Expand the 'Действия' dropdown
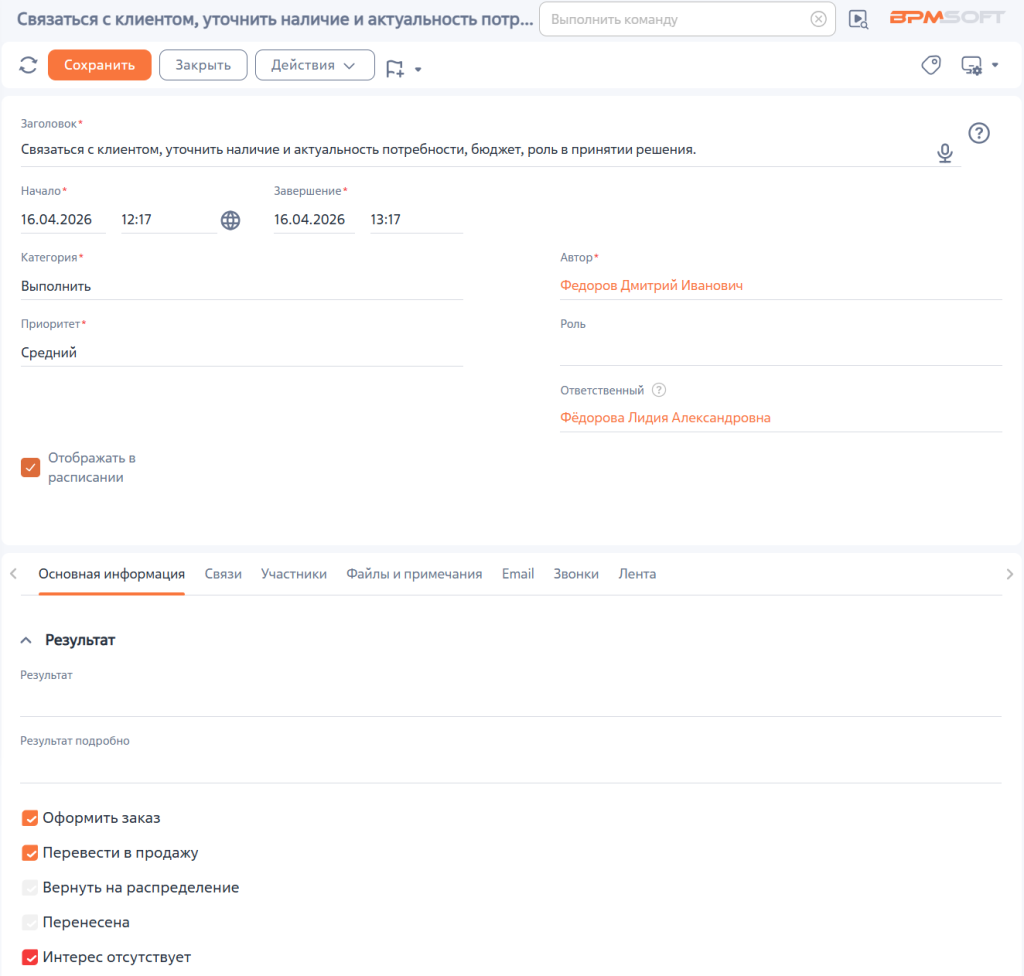 coord(315,65)
